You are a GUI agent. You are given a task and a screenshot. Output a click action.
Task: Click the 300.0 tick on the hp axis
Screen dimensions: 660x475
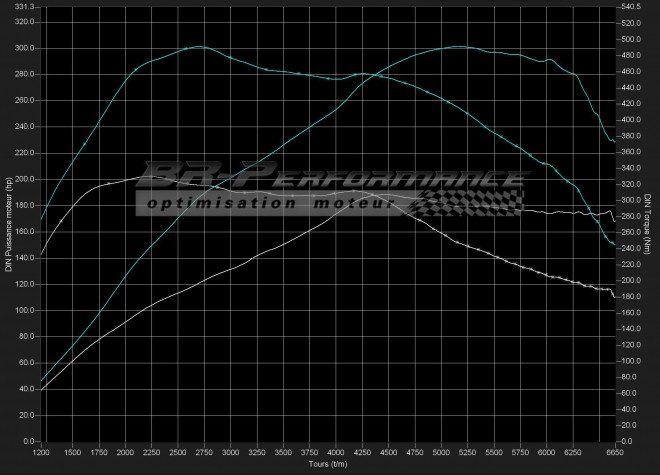pos(24,48)
